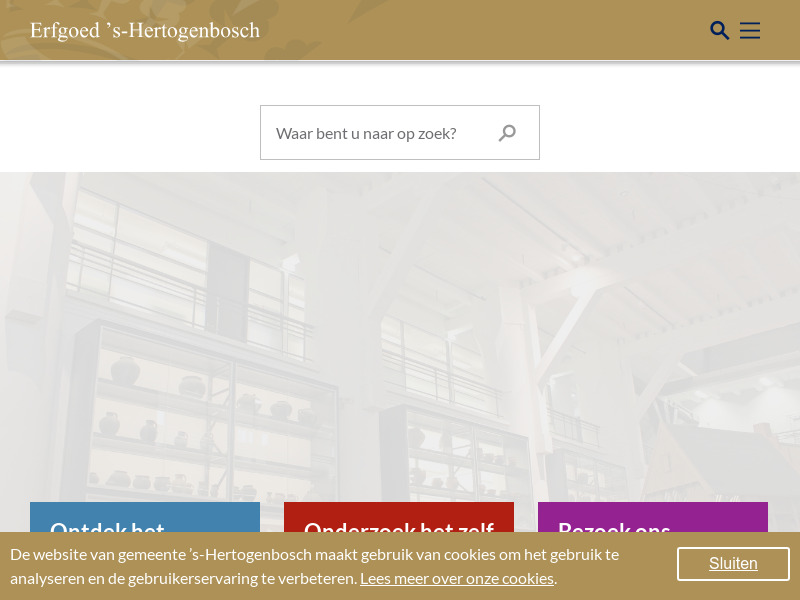Click the hero image of the depot
Viewport: 800px width, 600px height.
click(400, 330)
